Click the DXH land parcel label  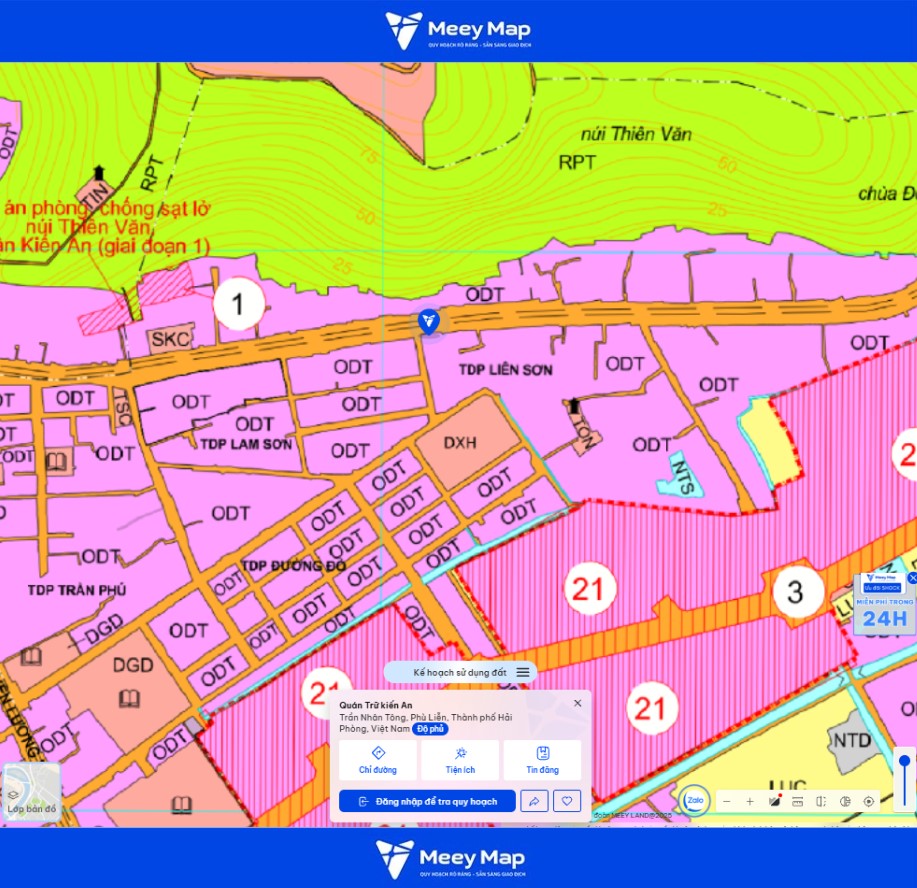click(460, 443)
